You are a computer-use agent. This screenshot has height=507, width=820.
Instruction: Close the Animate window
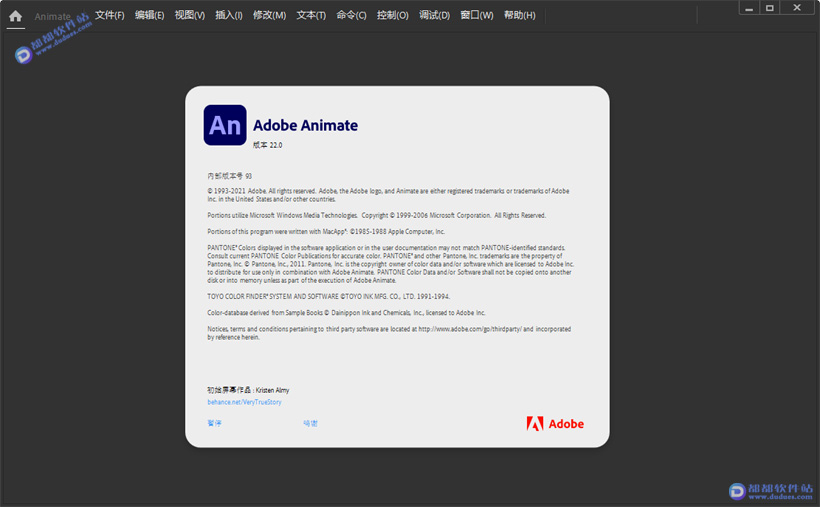[797, 8]
